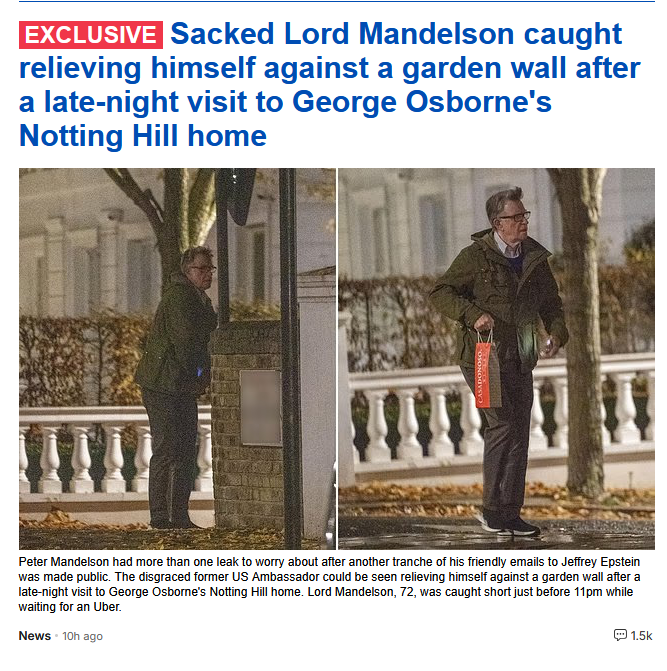Click the blue divider line above headline

pyautogui.click(x=337, y=1)
